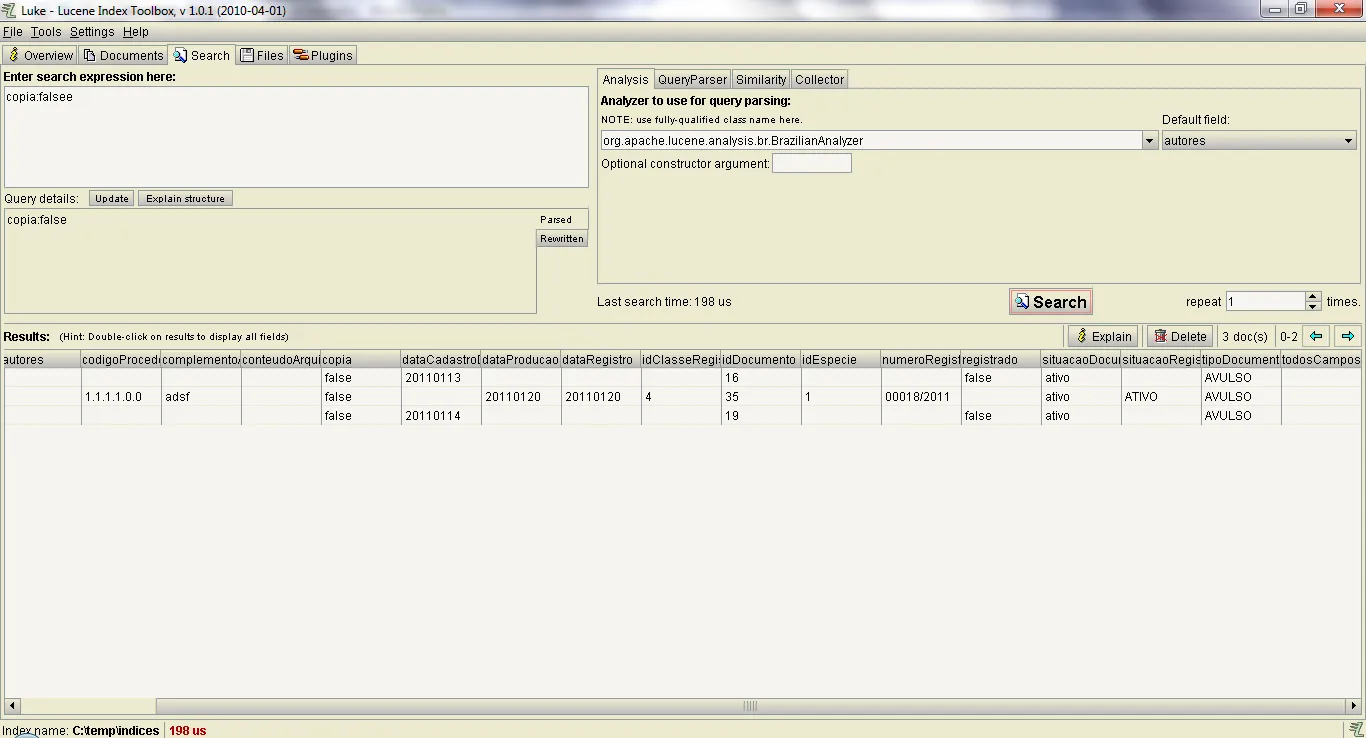Click the copia column header
The width and height of the screenshot is (1366, 738).
pyautogui.click(x=361, y=359)
